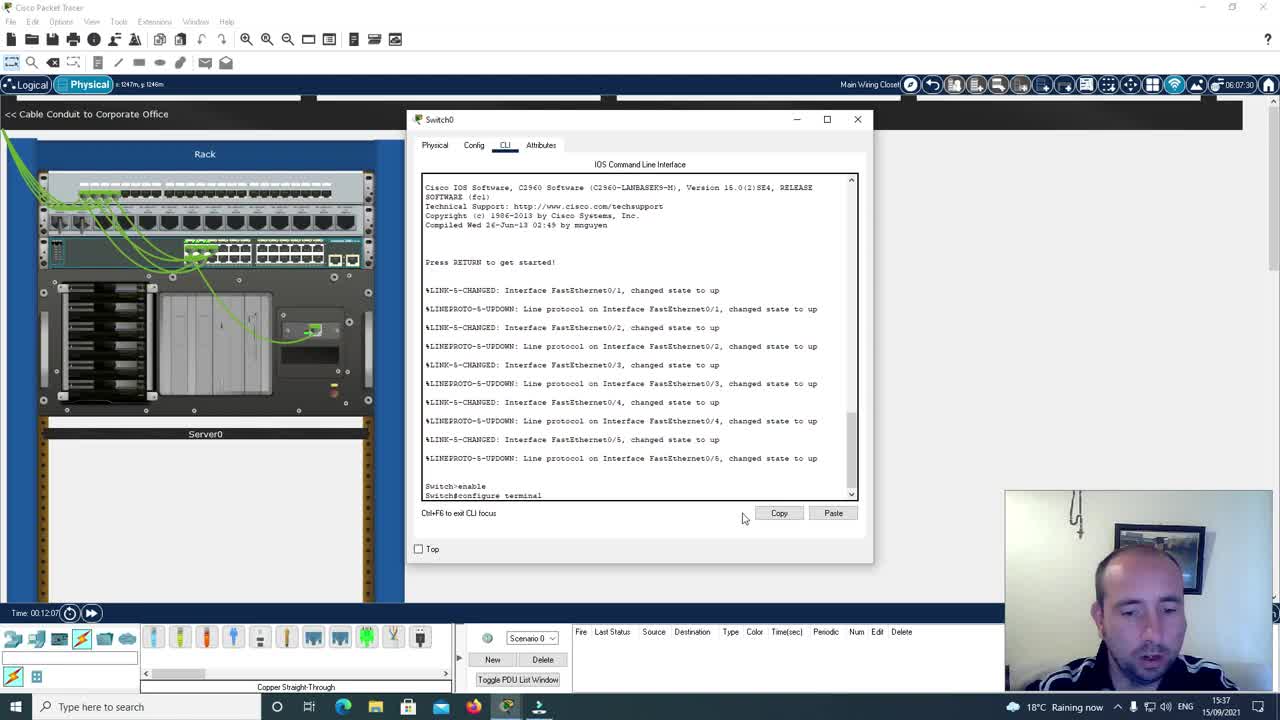Launch Microsoft Edge from taskbar
Viewport: 1280px width, 720px height.
coord(343,707)
